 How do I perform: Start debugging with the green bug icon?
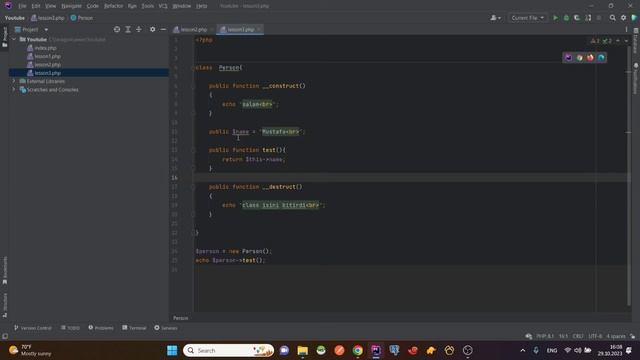(x=566, y=18)
